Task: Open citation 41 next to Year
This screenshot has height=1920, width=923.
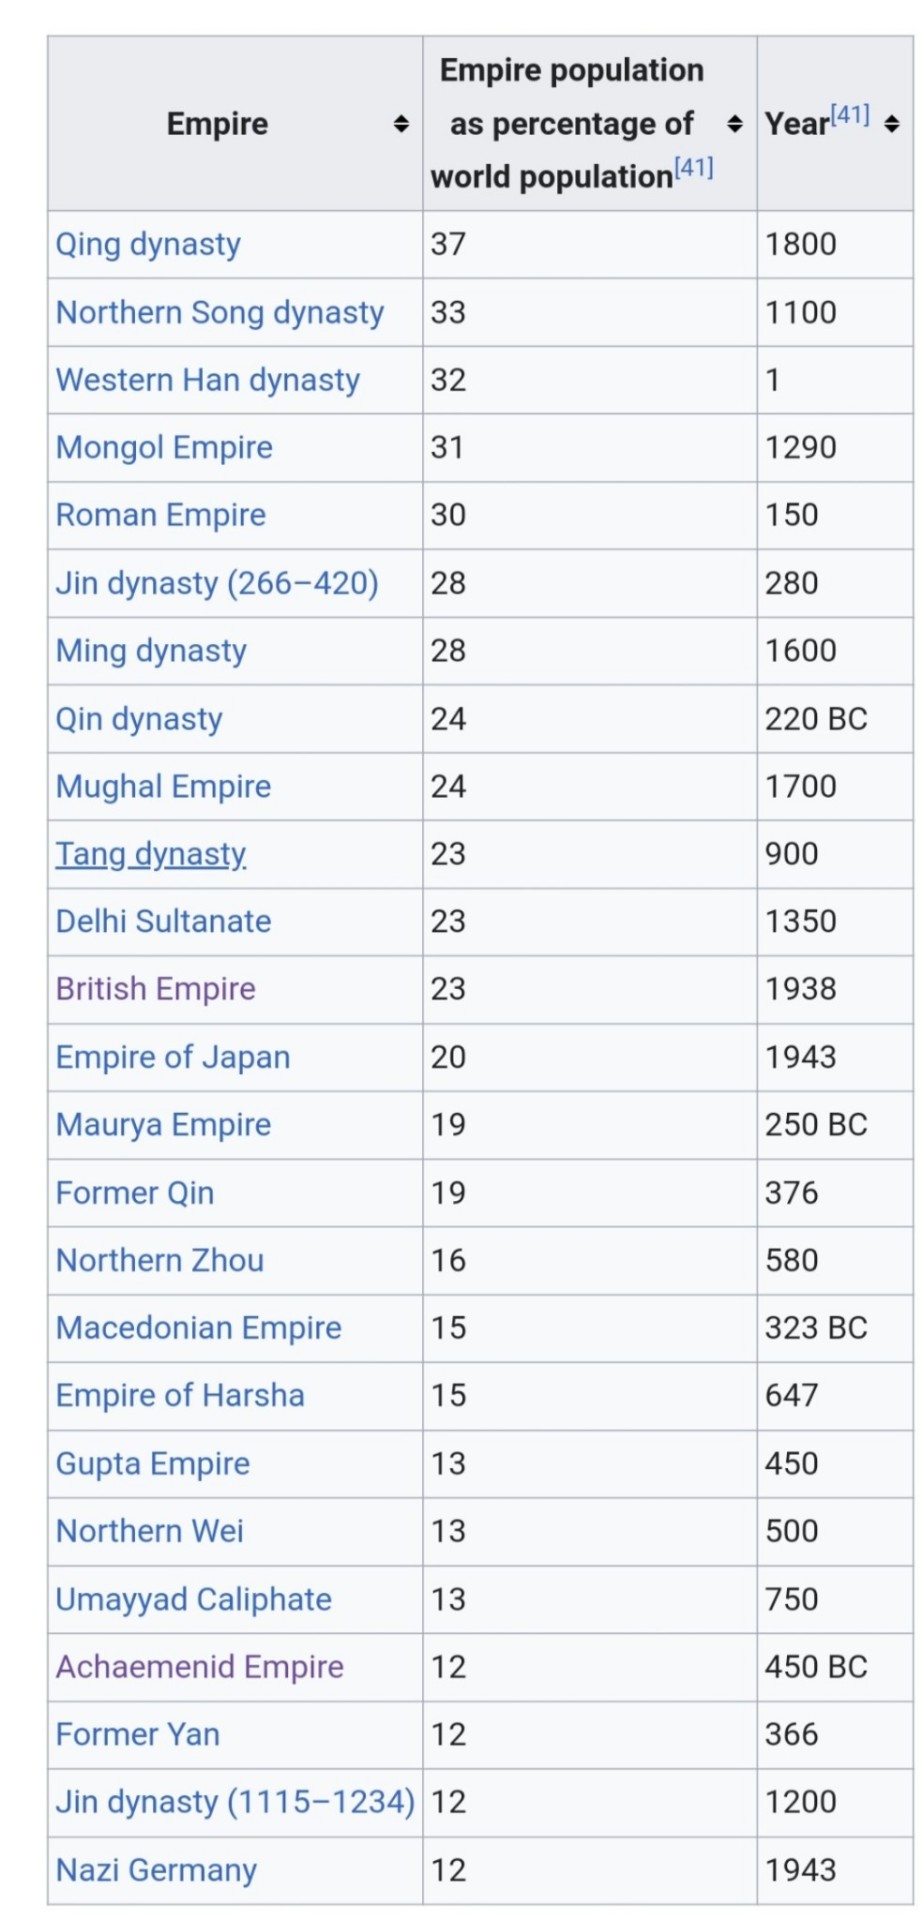Action: click(x=850, y=115)
